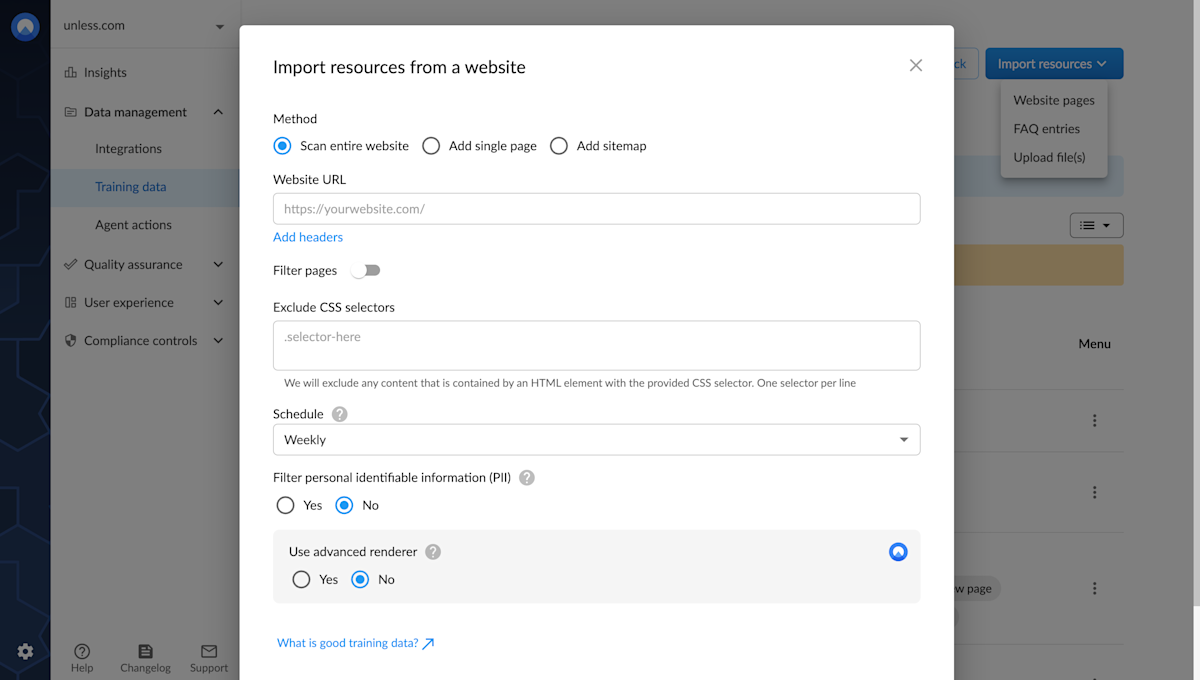The image size is (1200, 680).
Task: Click the Add headers link
Action: coord(308,237)
